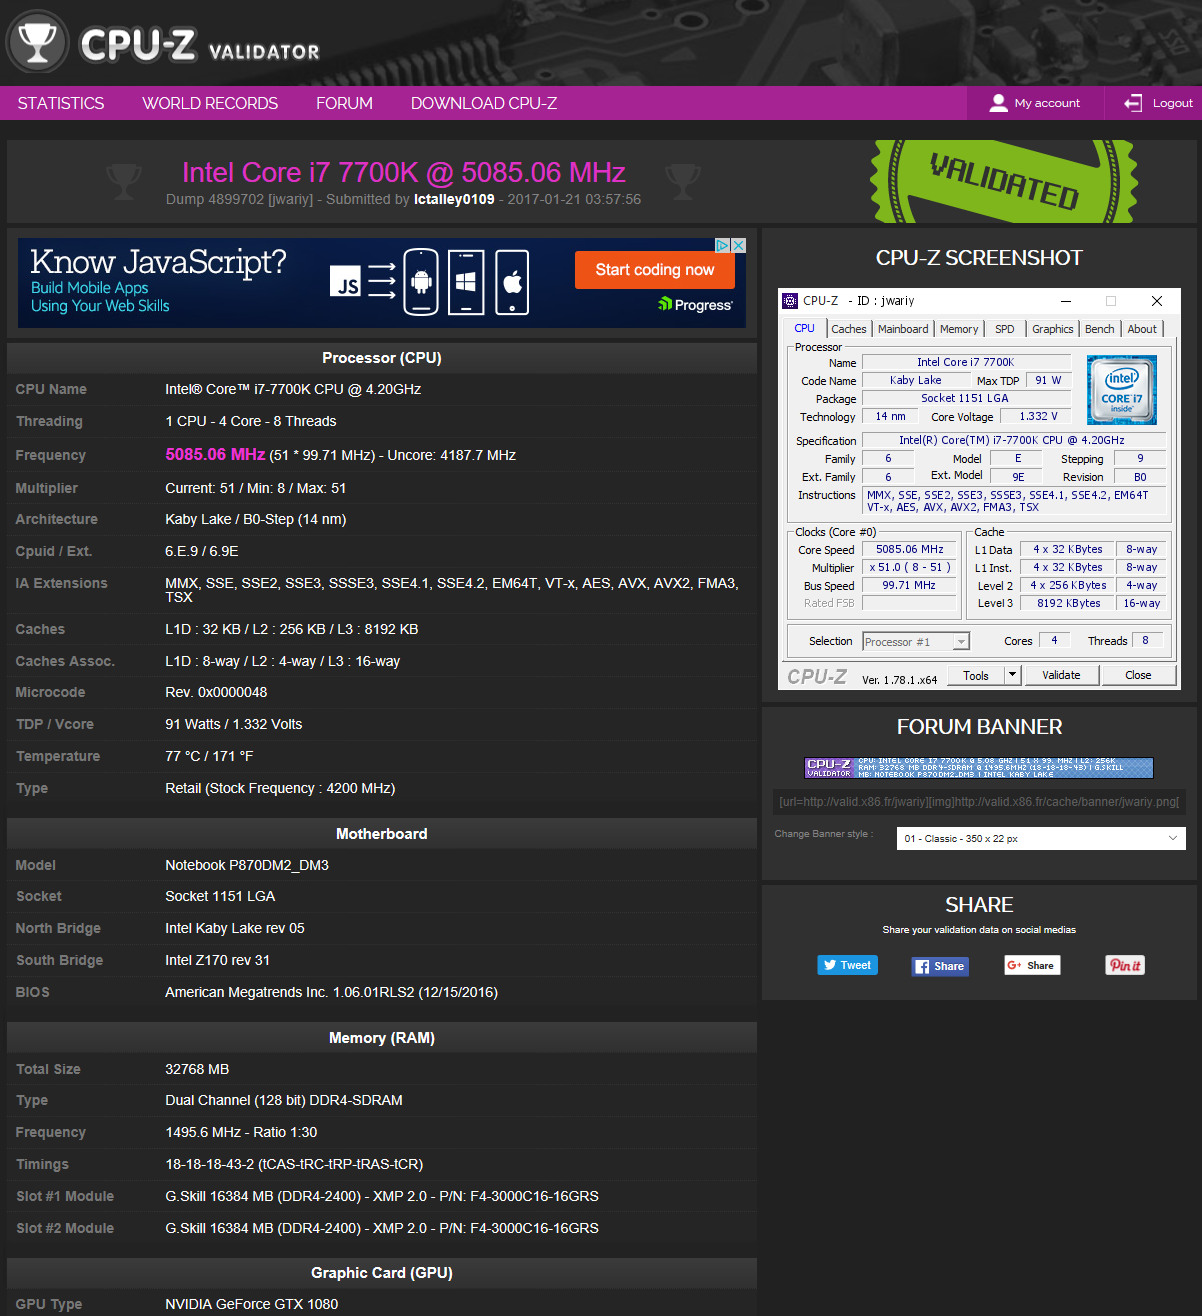
Task: Close the CPU-Z window with the X
Action: (x=1157, y=301)
